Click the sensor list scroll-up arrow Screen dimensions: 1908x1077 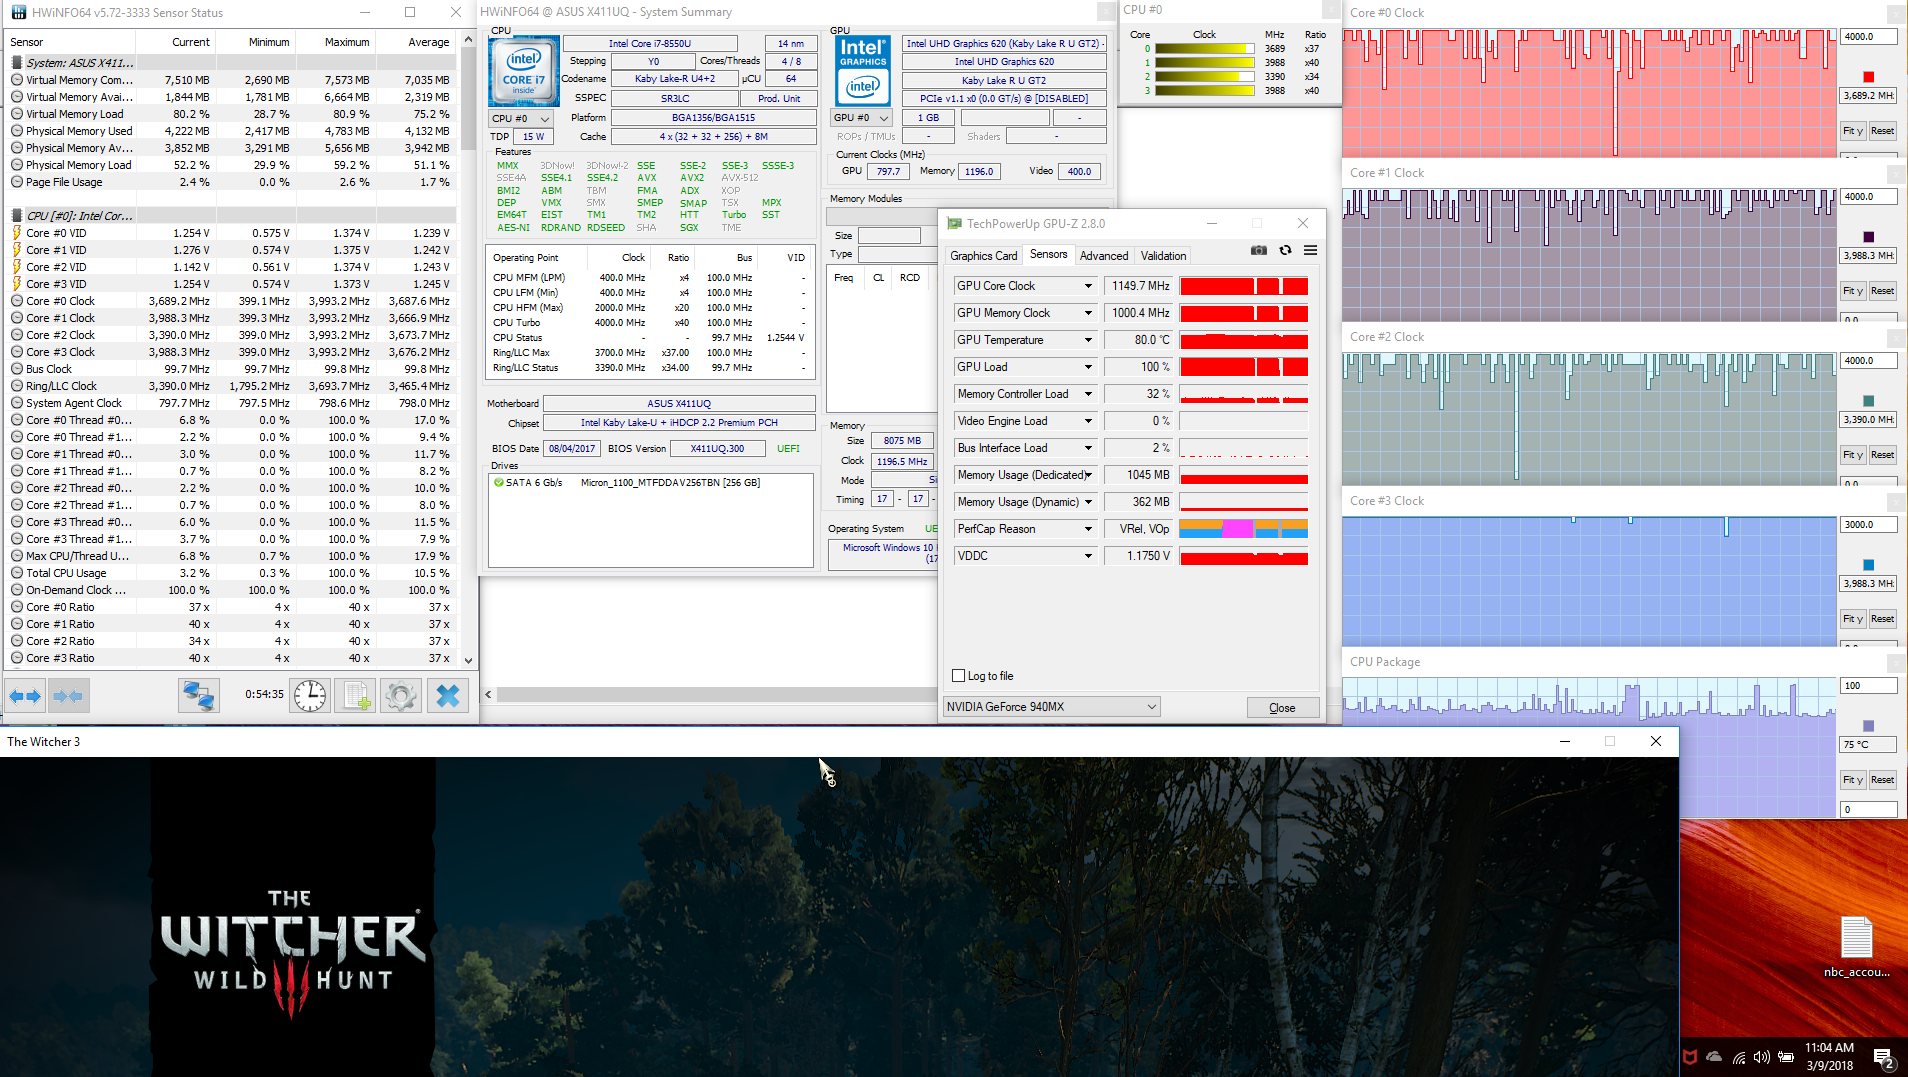[468, 40]
